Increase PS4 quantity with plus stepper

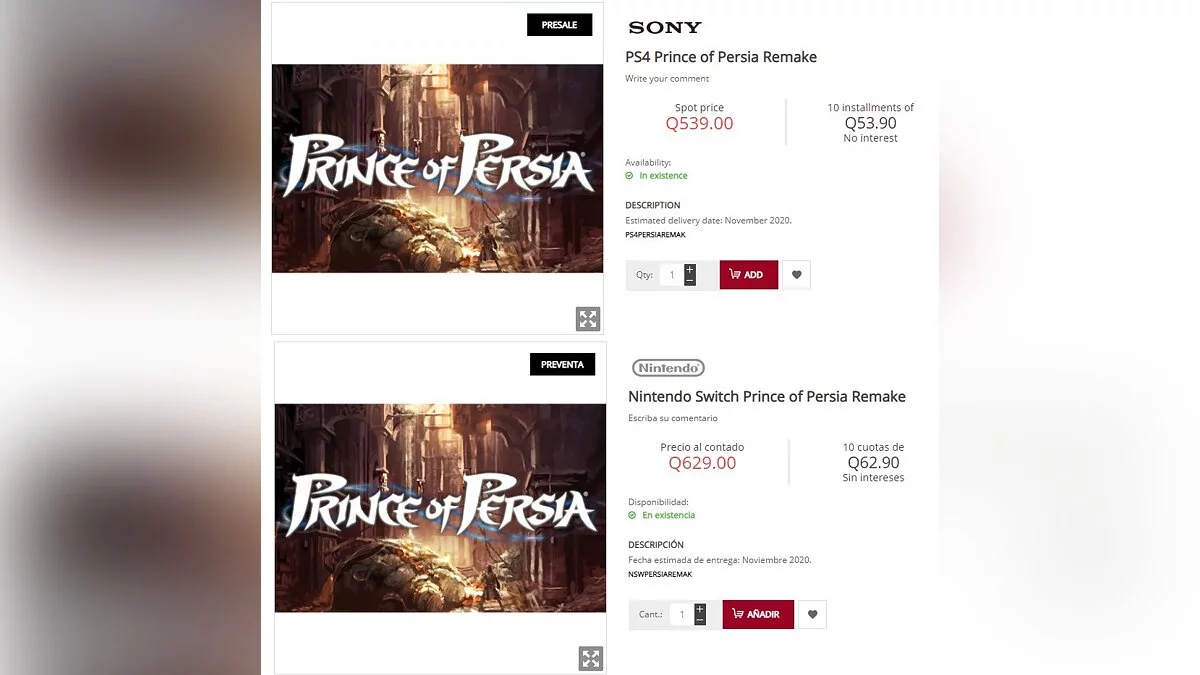(x=690, y=269)
